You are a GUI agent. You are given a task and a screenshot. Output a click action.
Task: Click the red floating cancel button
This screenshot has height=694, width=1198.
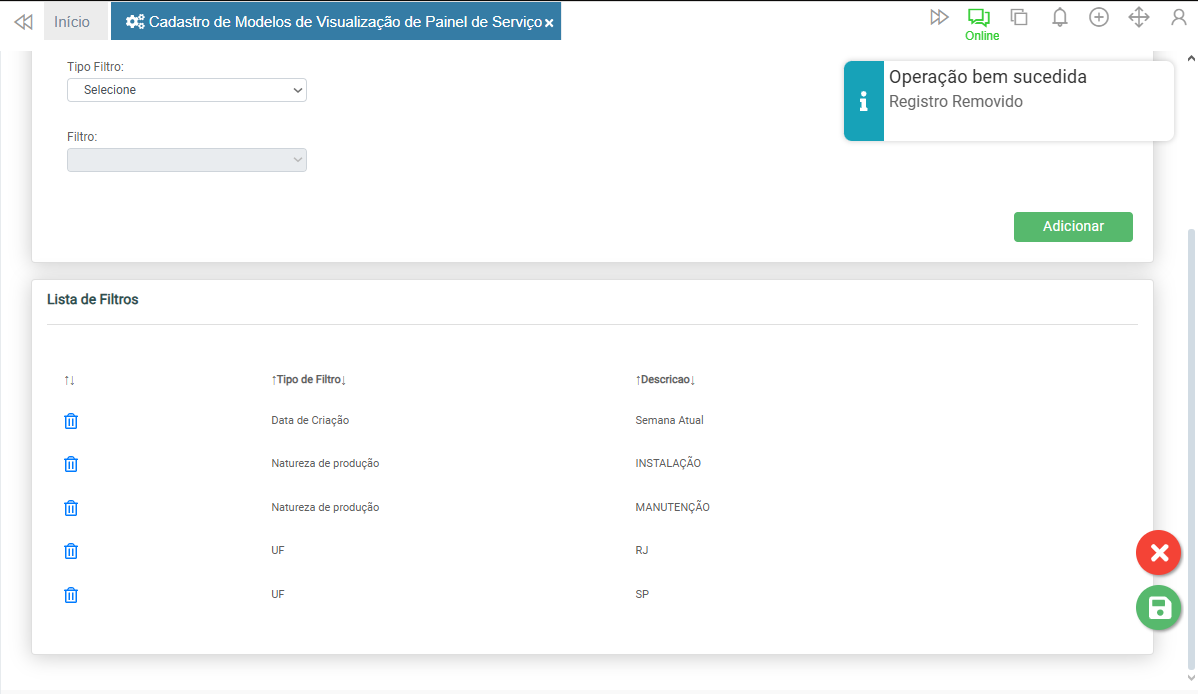pyautogui.click(x=1158, y=553)
